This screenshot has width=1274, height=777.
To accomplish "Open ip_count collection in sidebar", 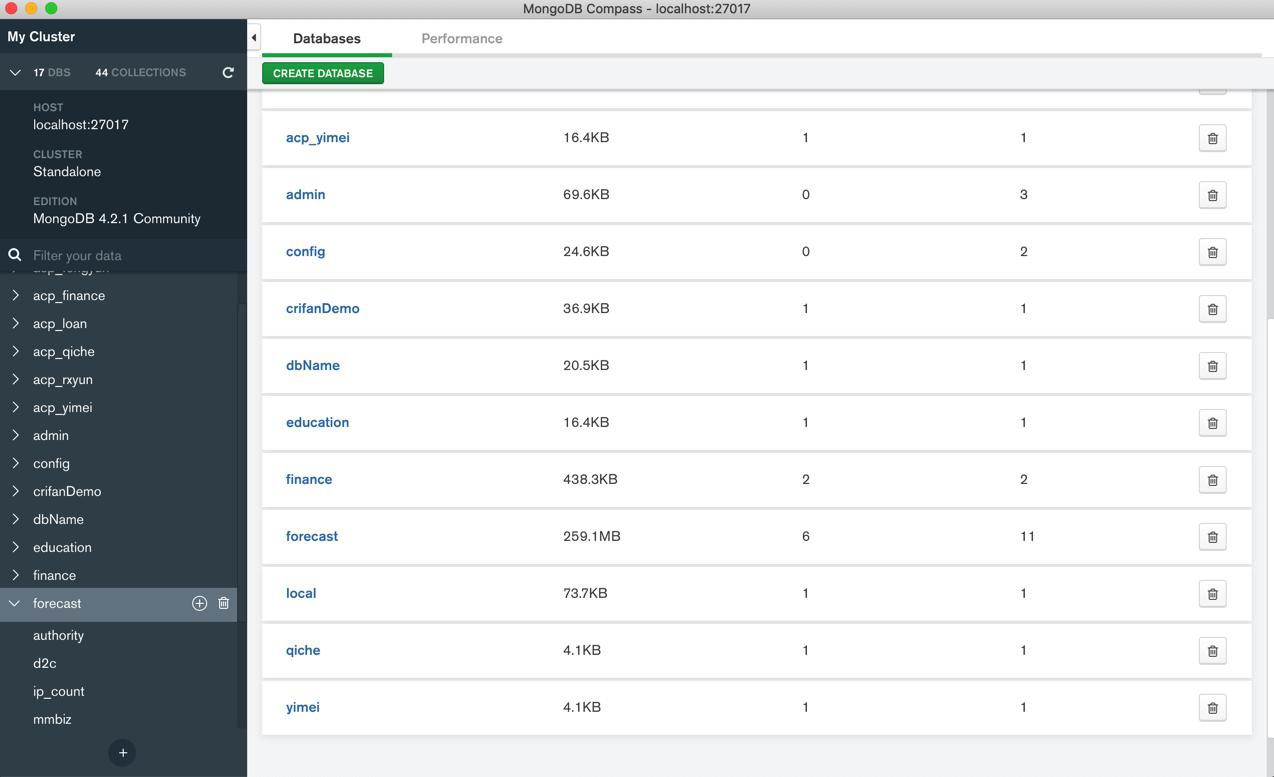I will tap(59, 691).
